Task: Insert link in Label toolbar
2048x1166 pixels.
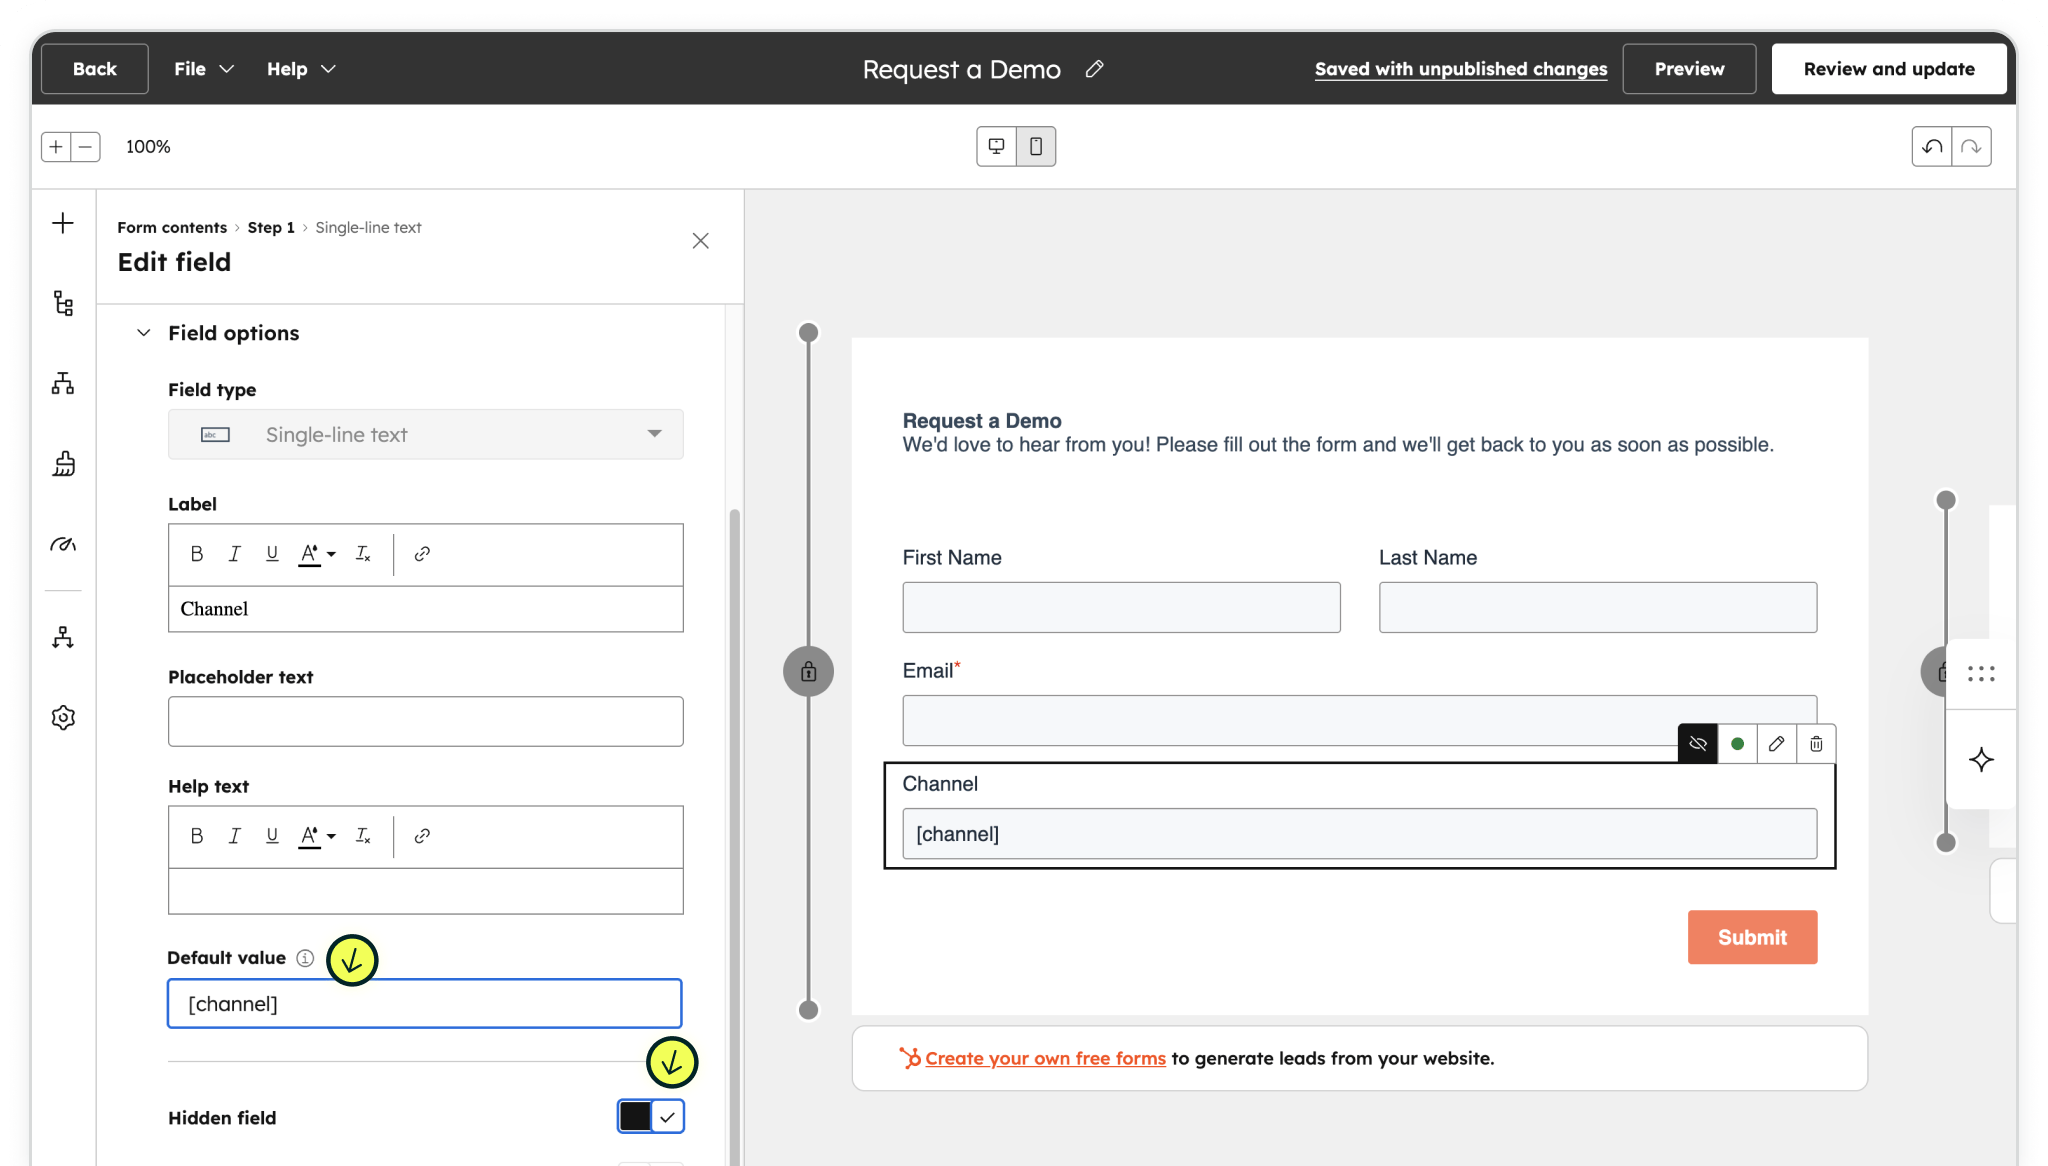Action: pyautogui.click(x=422, y=554)
